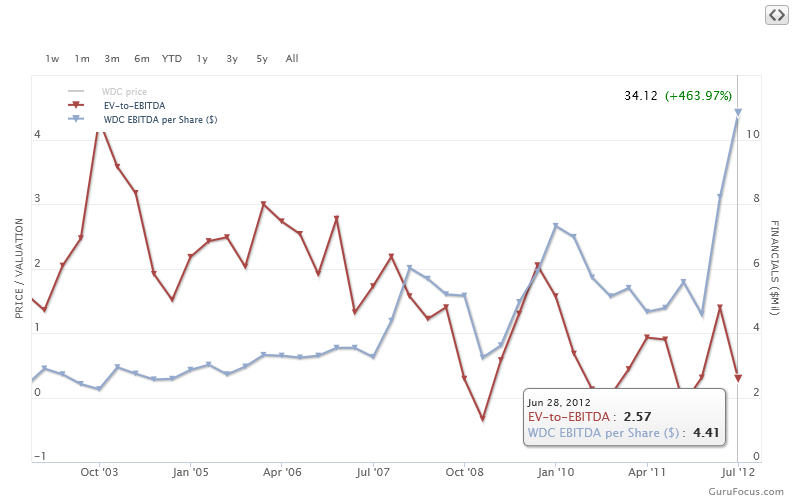Click the latest blue EBITDA point at Jul '12
The image size is (794, 500).
738,112
